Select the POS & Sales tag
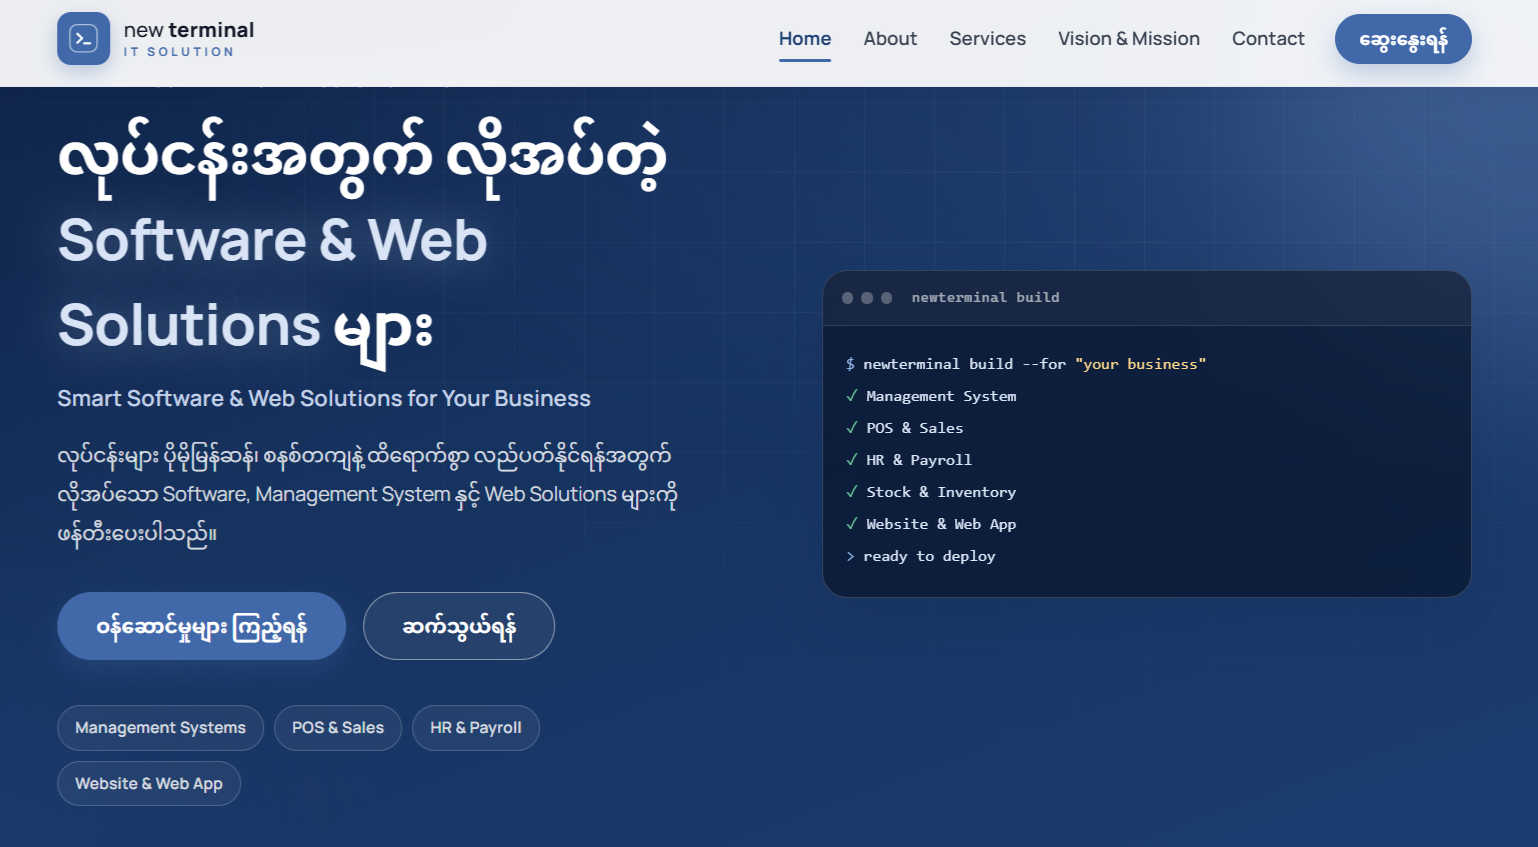1538x847 pixels. (338, 728)
